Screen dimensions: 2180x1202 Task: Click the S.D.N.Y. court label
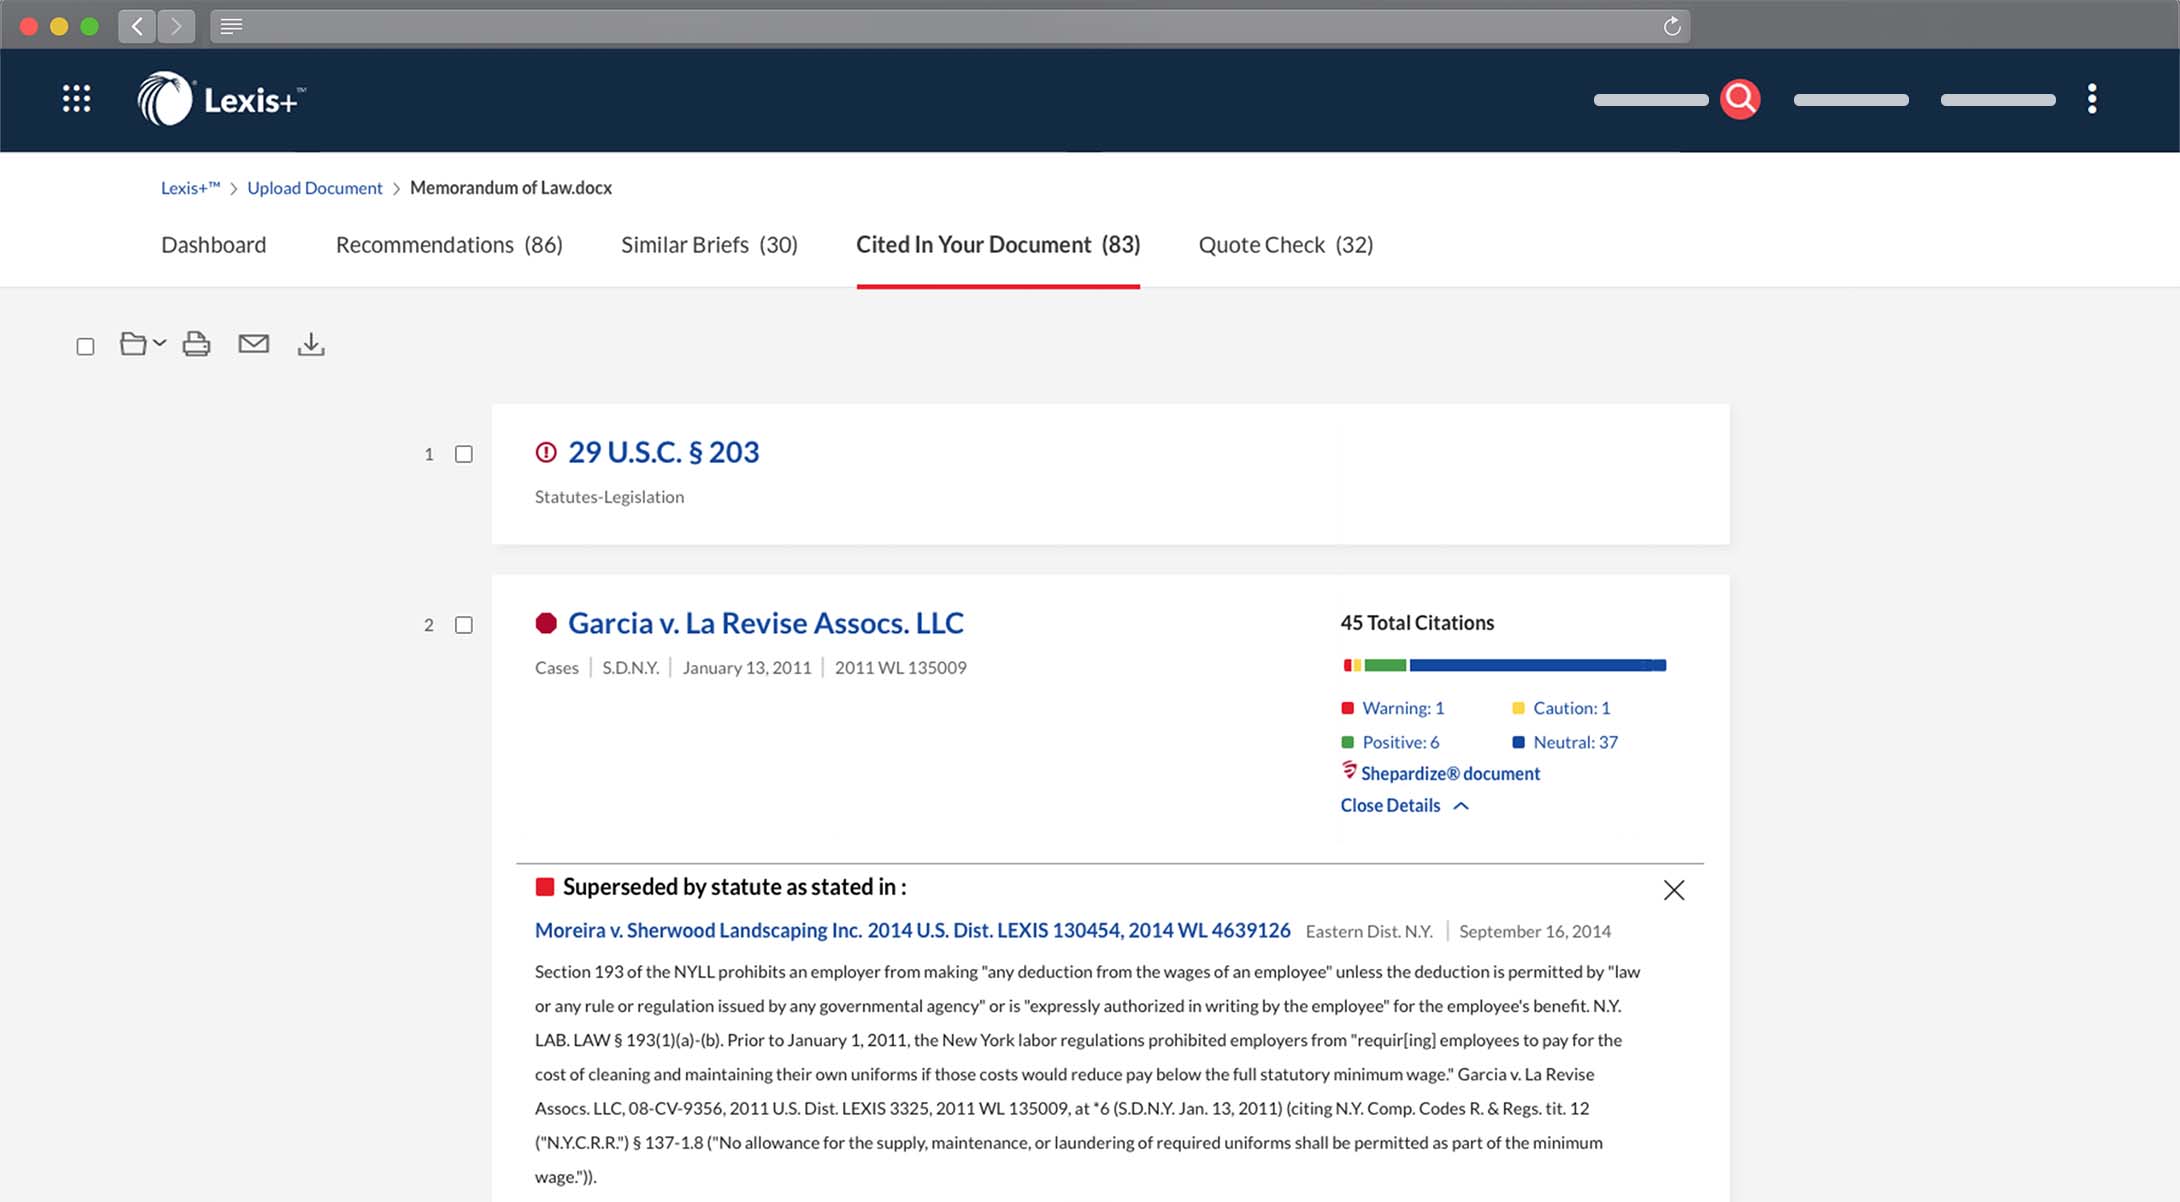630,668
